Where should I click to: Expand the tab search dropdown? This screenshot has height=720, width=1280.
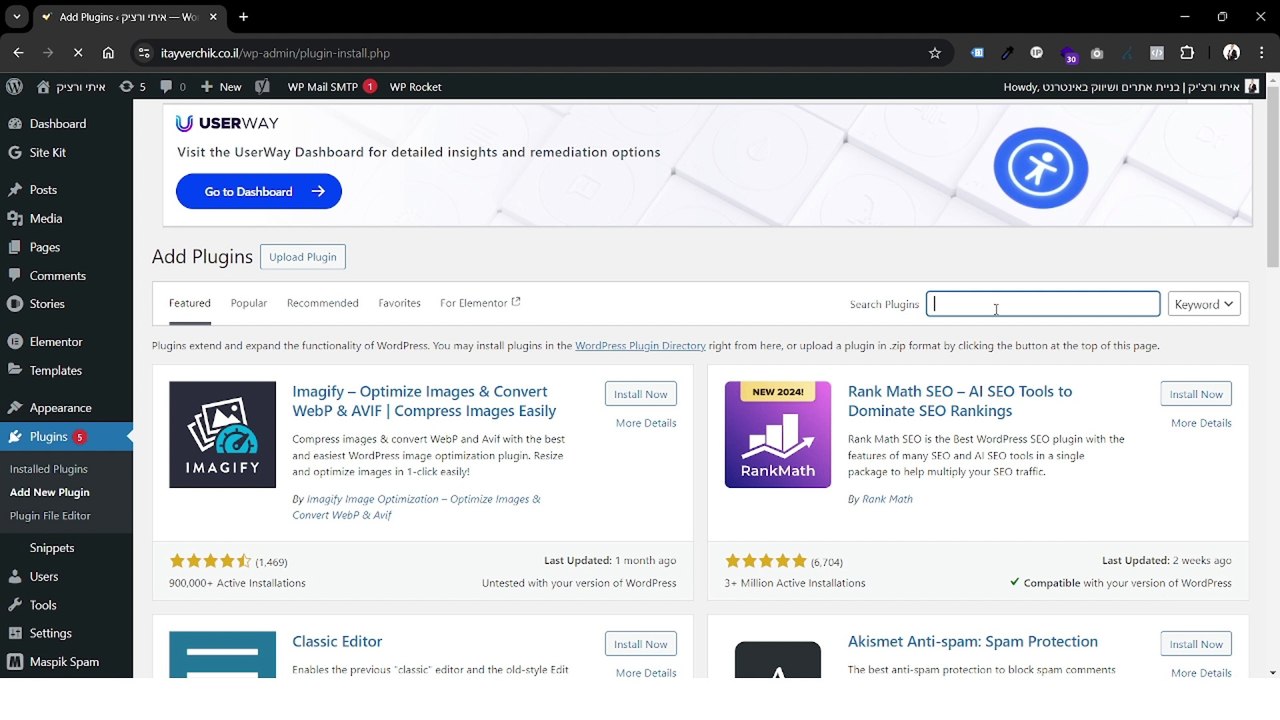[16, 17]
